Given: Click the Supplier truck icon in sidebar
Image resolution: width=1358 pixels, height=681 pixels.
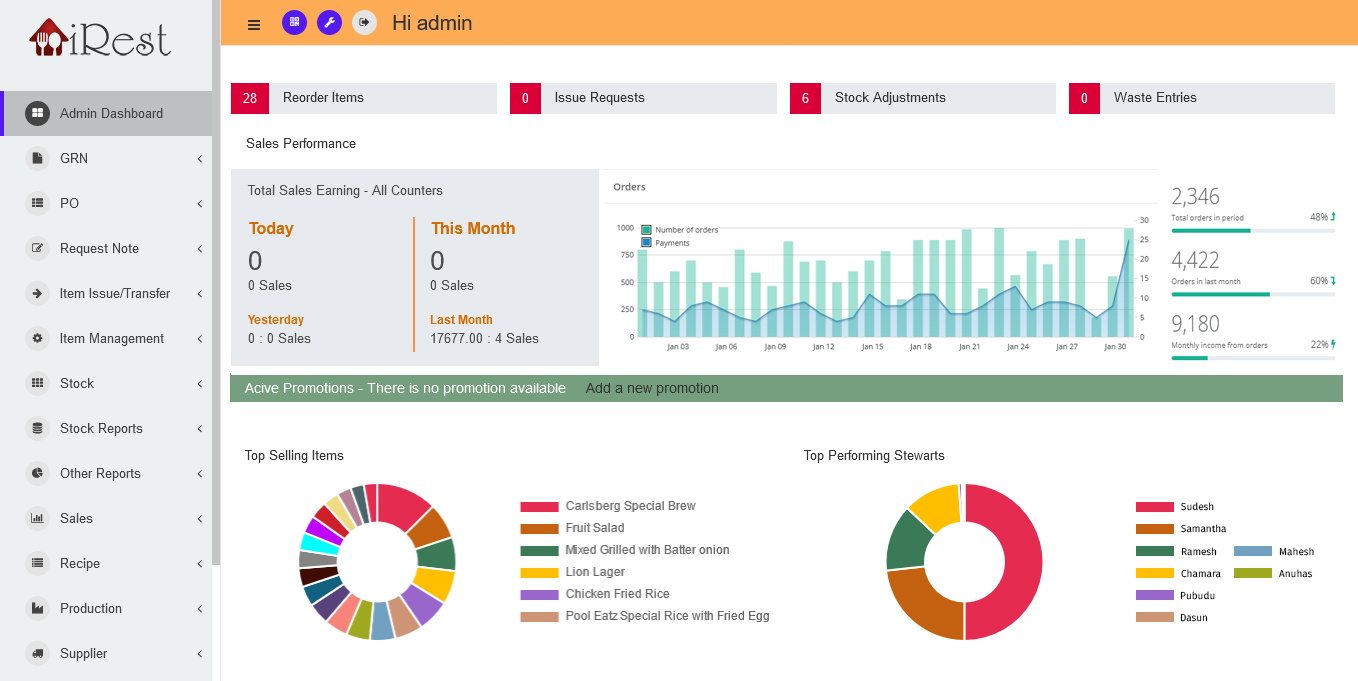Looking at the screenshot, I should coord(37,653).
